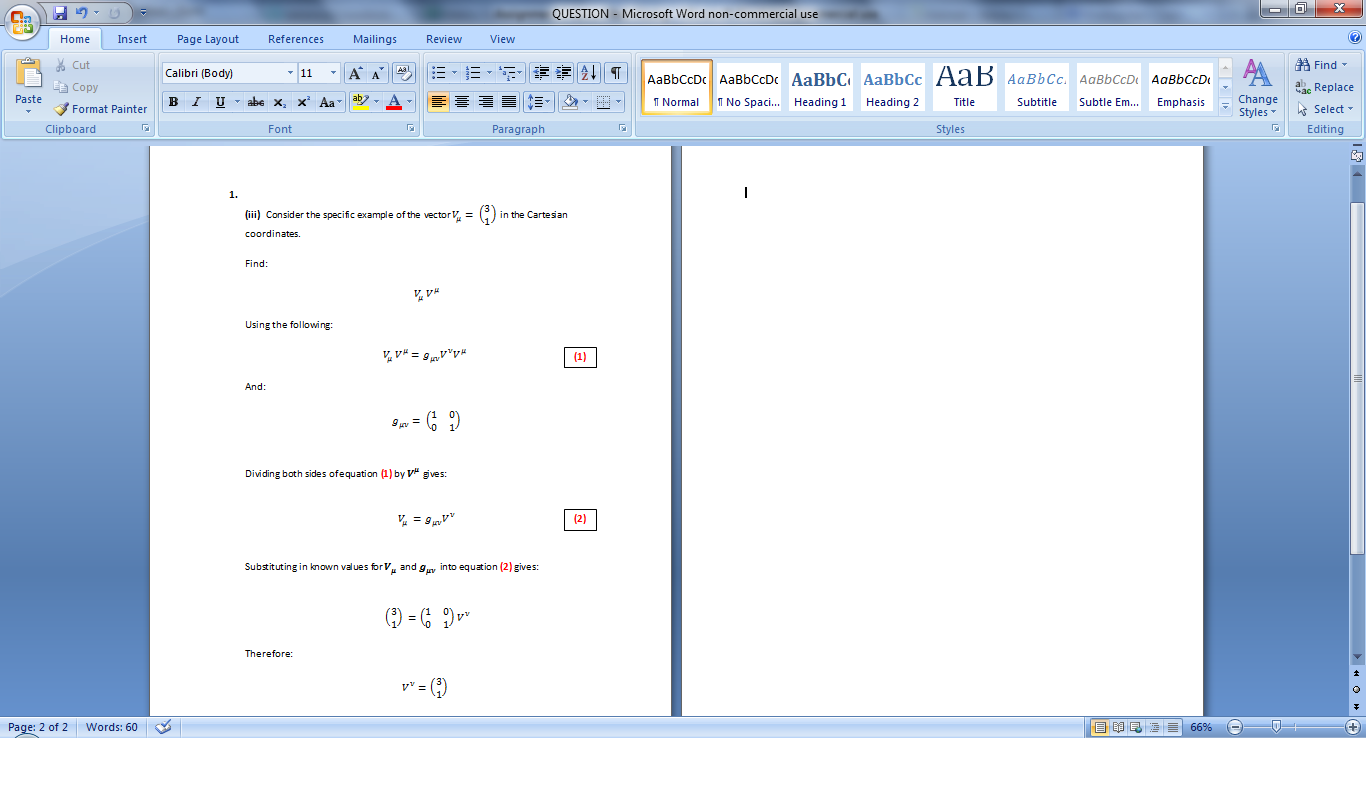Click the Save icon in quick access toolbar
Viewport: 1366px width, 804px height.
(x=60, y=13)
